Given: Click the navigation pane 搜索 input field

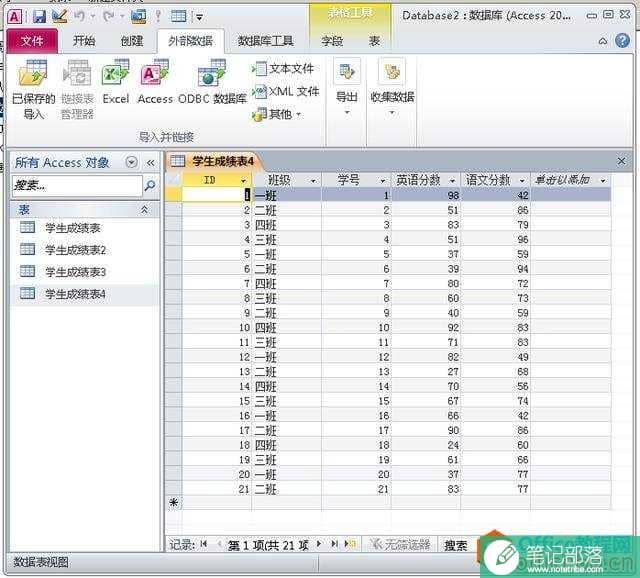Looking at the screenshot, I should coord(77,186).
